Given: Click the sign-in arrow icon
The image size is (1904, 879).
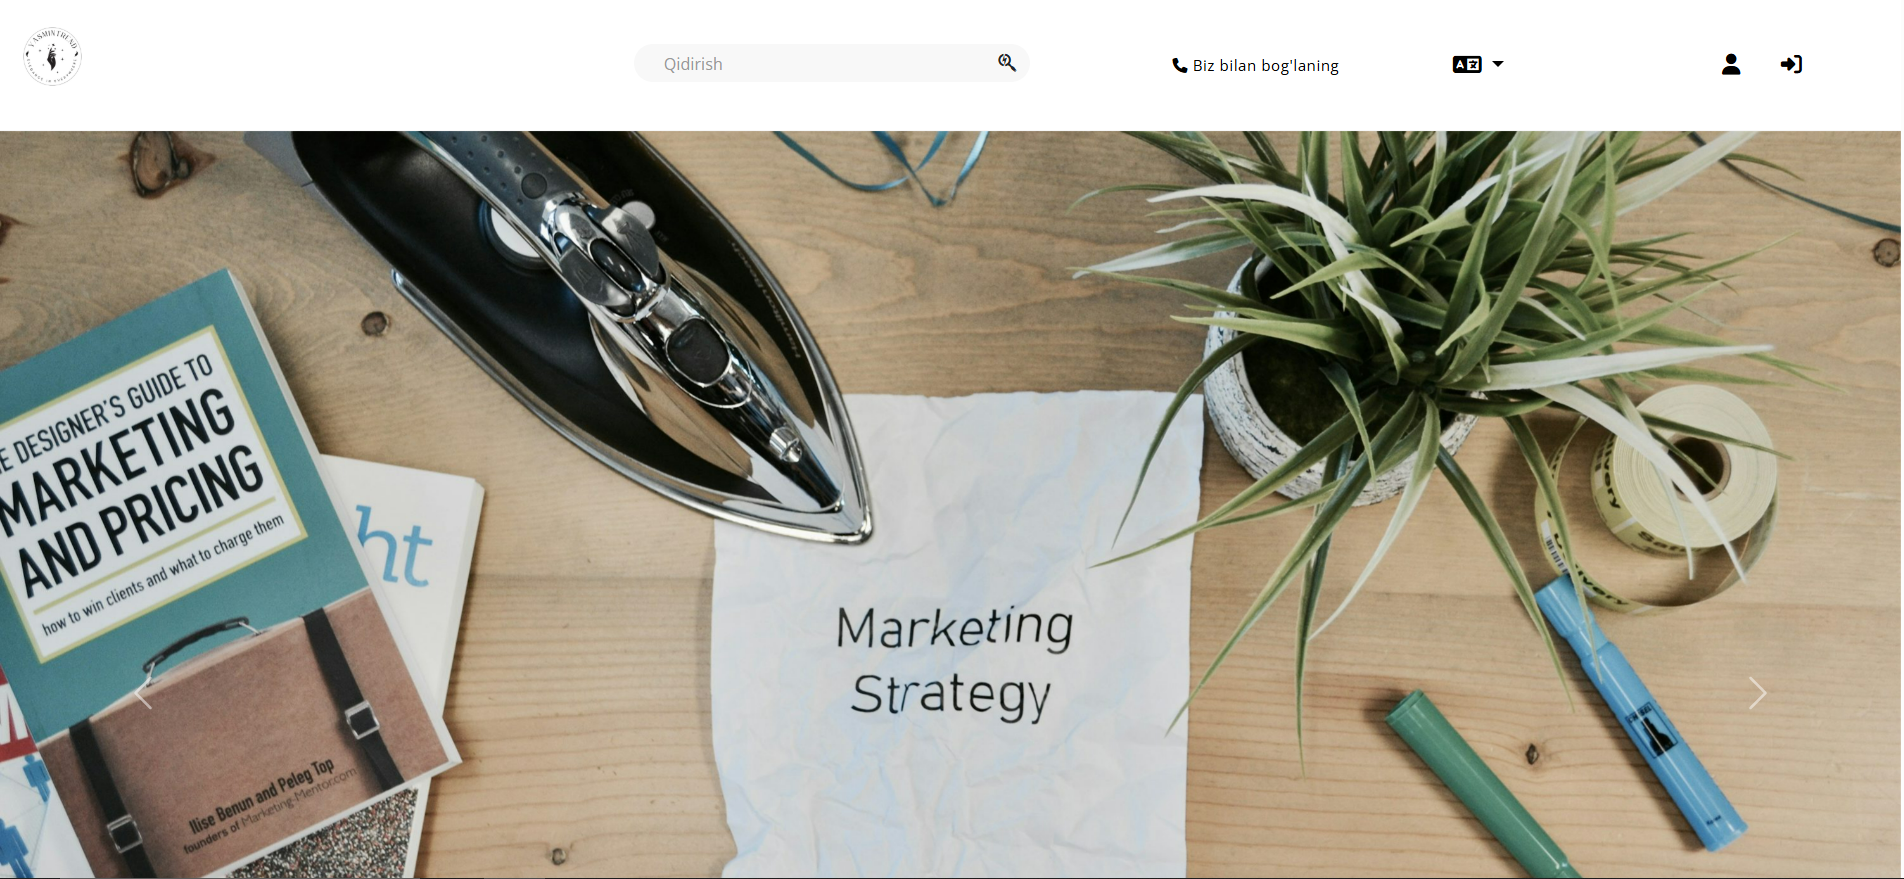Looking at the screenshot, I should [1791, 64].
